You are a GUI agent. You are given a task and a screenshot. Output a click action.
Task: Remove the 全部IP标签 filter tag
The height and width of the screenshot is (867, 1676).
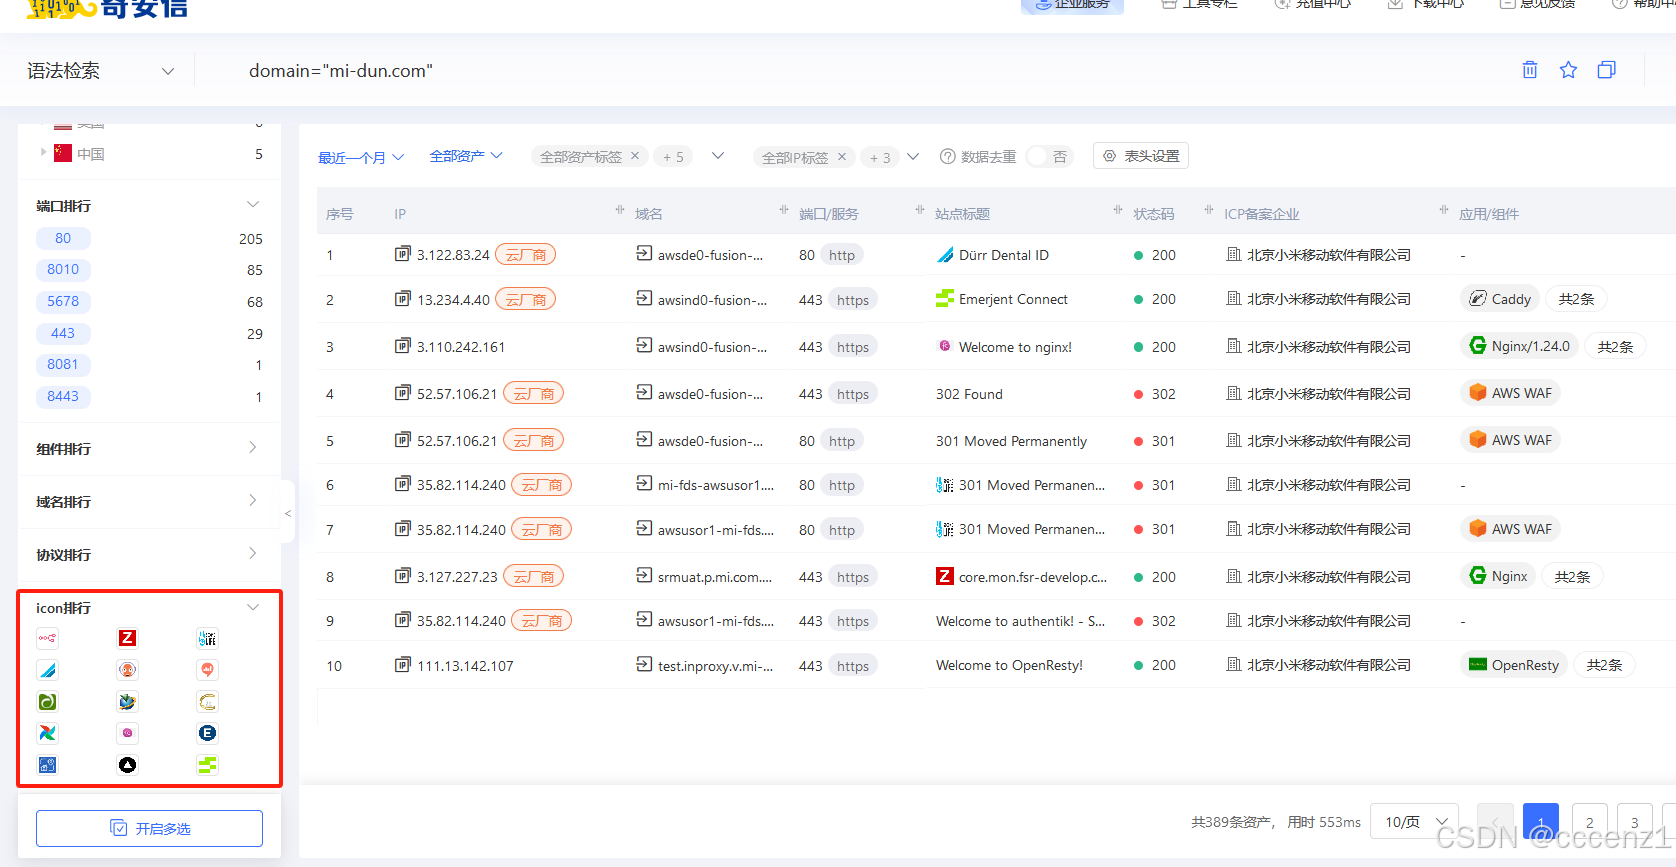tap(842, 157)
